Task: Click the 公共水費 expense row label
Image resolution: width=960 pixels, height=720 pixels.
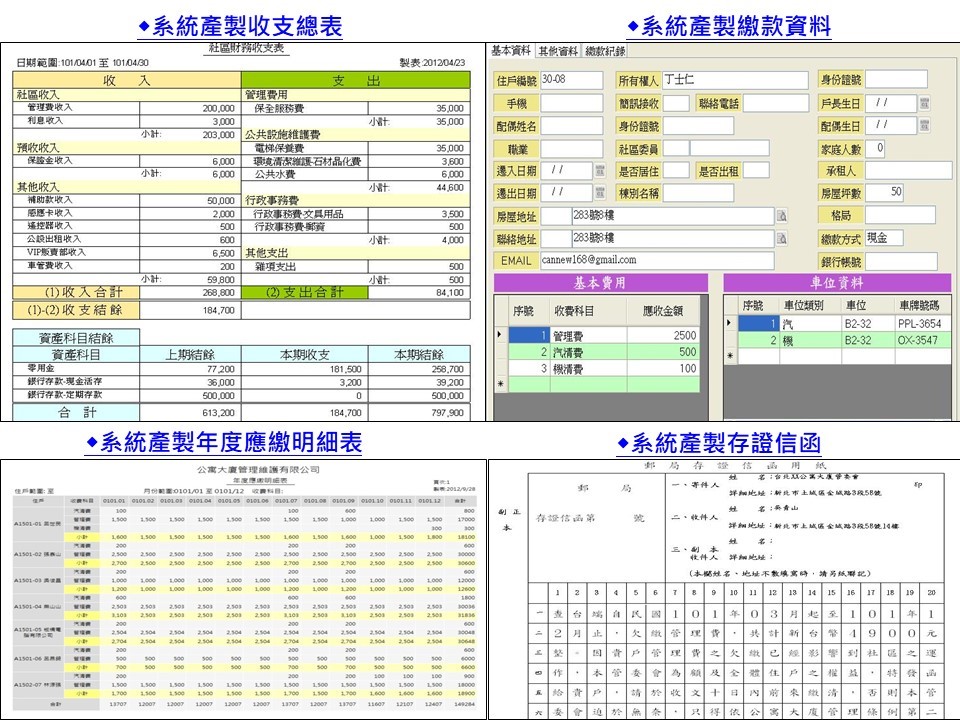Action: pos(275,174)
